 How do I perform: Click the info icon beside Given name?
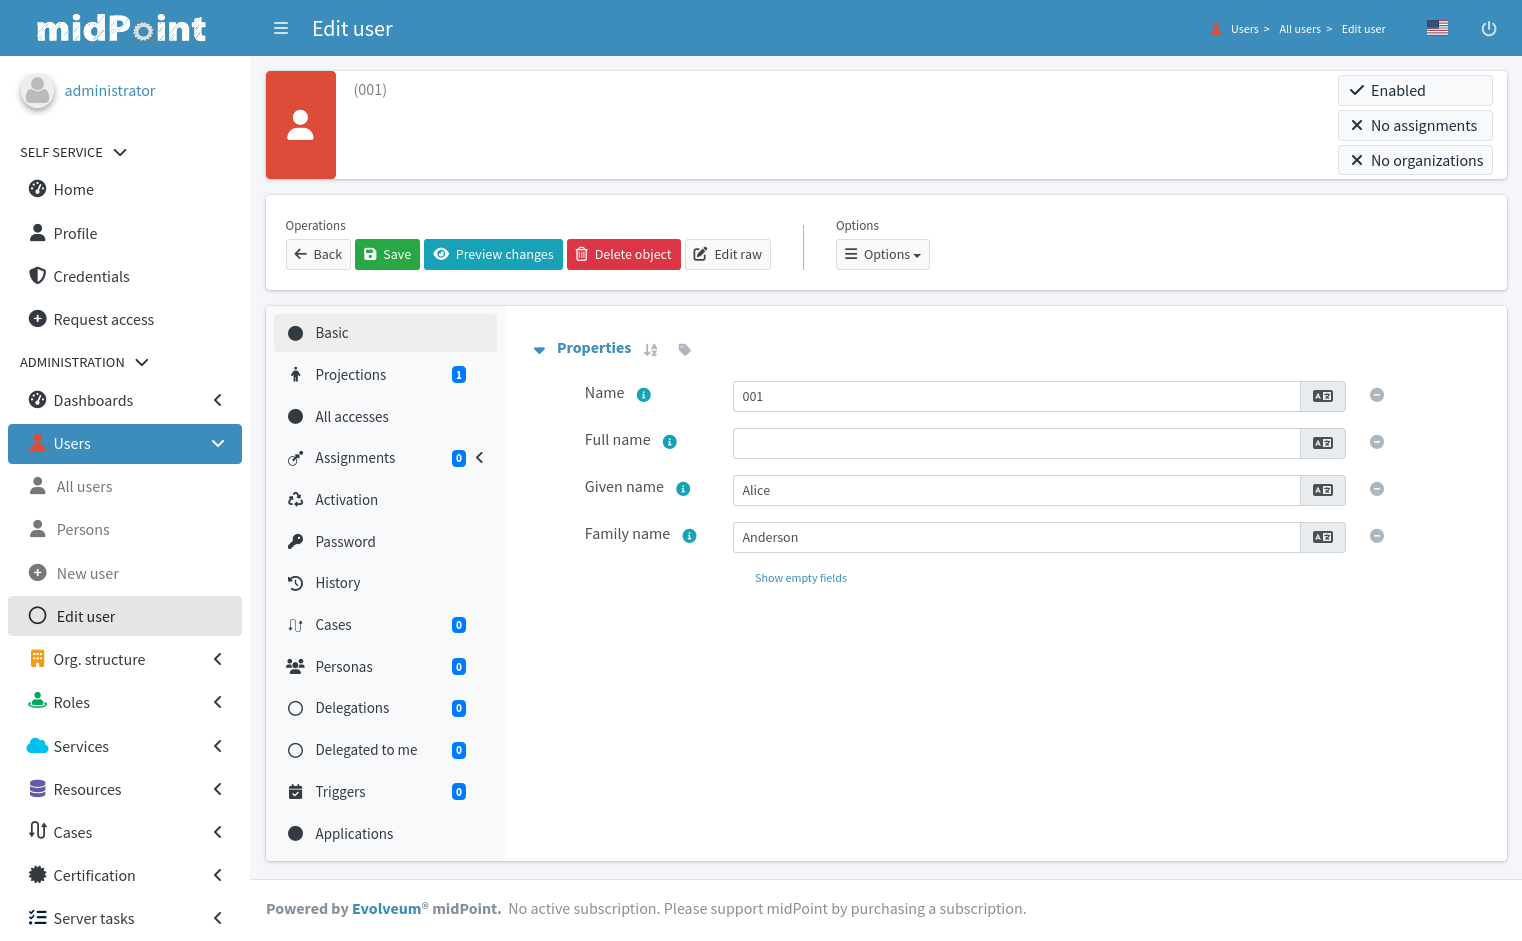tap(683, 489)
